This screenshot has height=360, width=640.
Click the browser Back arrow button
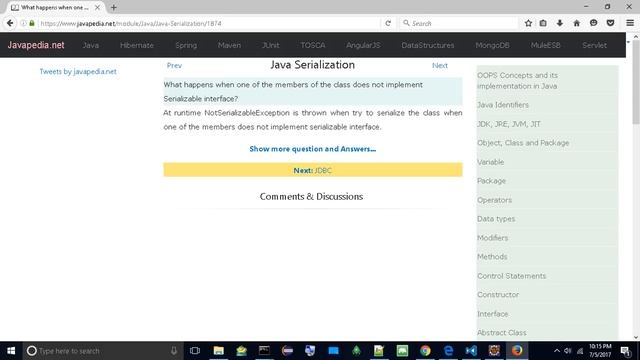pyautogui.click(x=10, y=23)
